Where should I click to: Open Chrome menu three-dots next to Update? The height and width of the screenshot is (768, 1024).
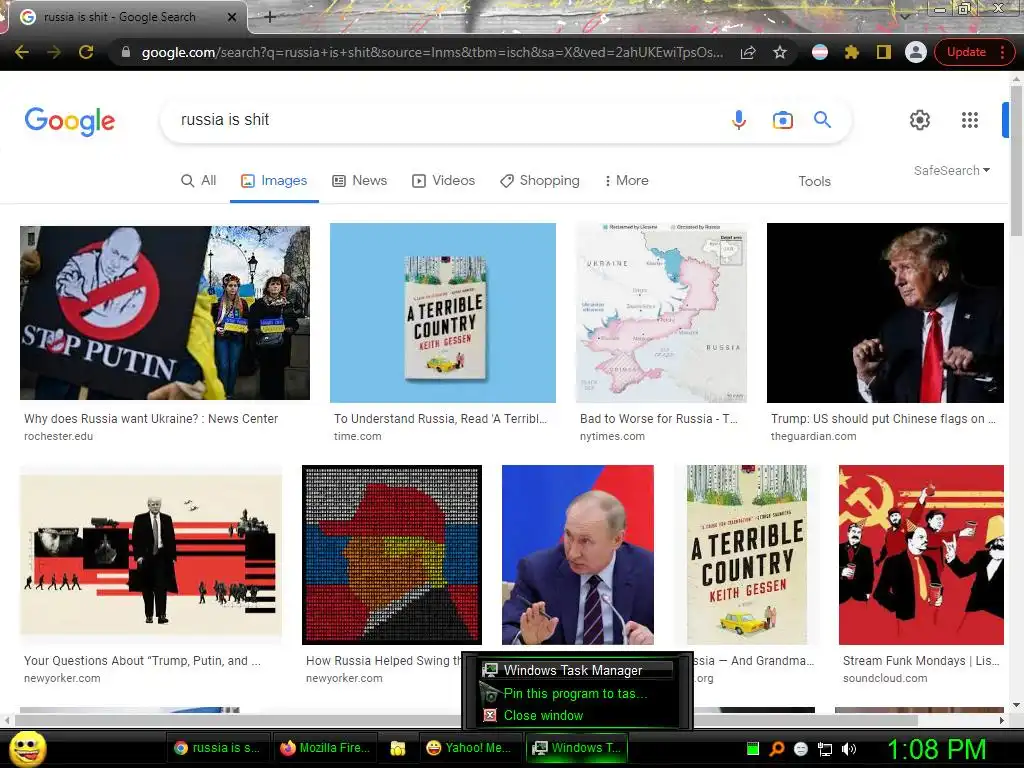point(1002,52)
